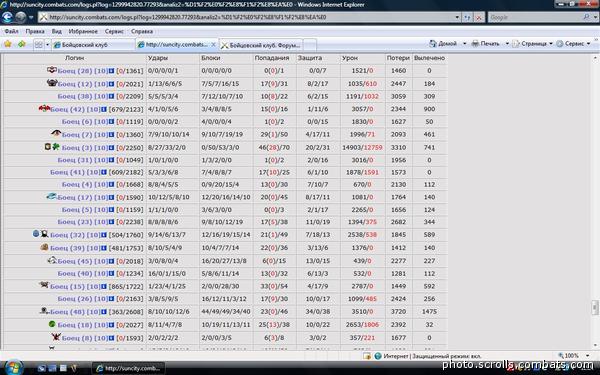Expand the Печать (Print) dropdown arrow

point(507,44)
